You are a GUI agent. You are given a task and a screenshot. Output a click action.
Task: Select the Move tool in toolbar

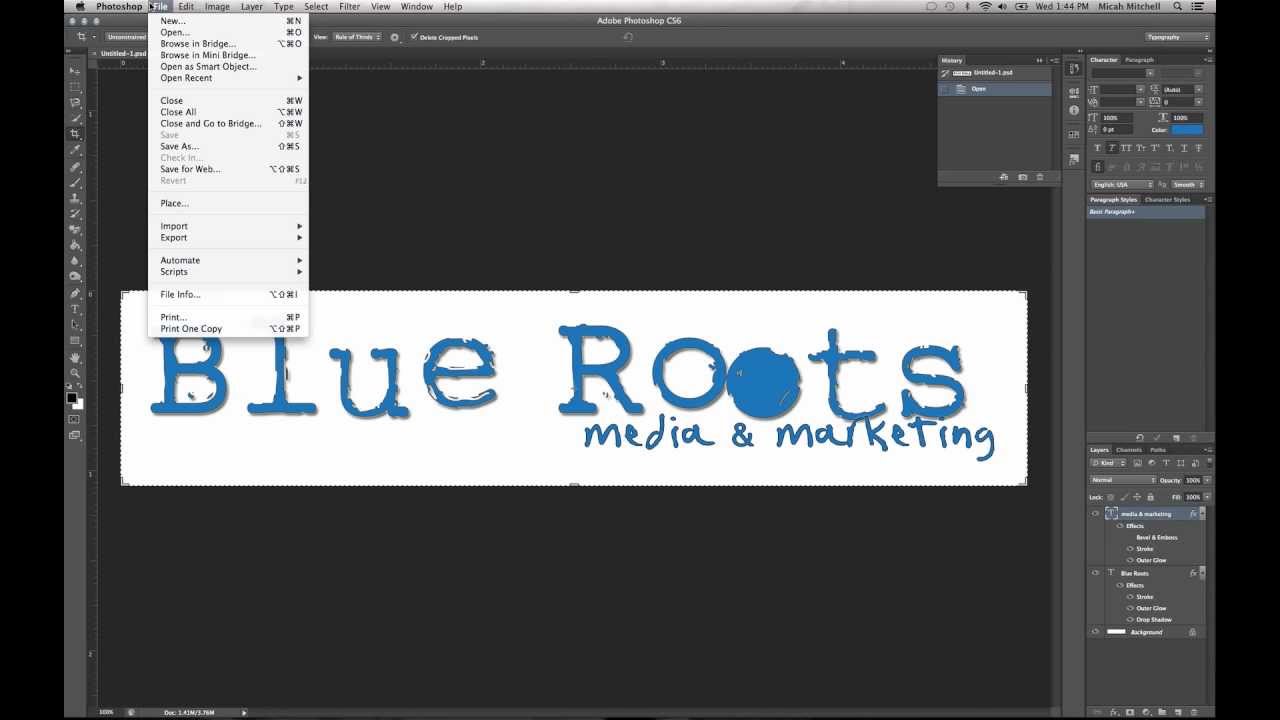coord(75,71)
